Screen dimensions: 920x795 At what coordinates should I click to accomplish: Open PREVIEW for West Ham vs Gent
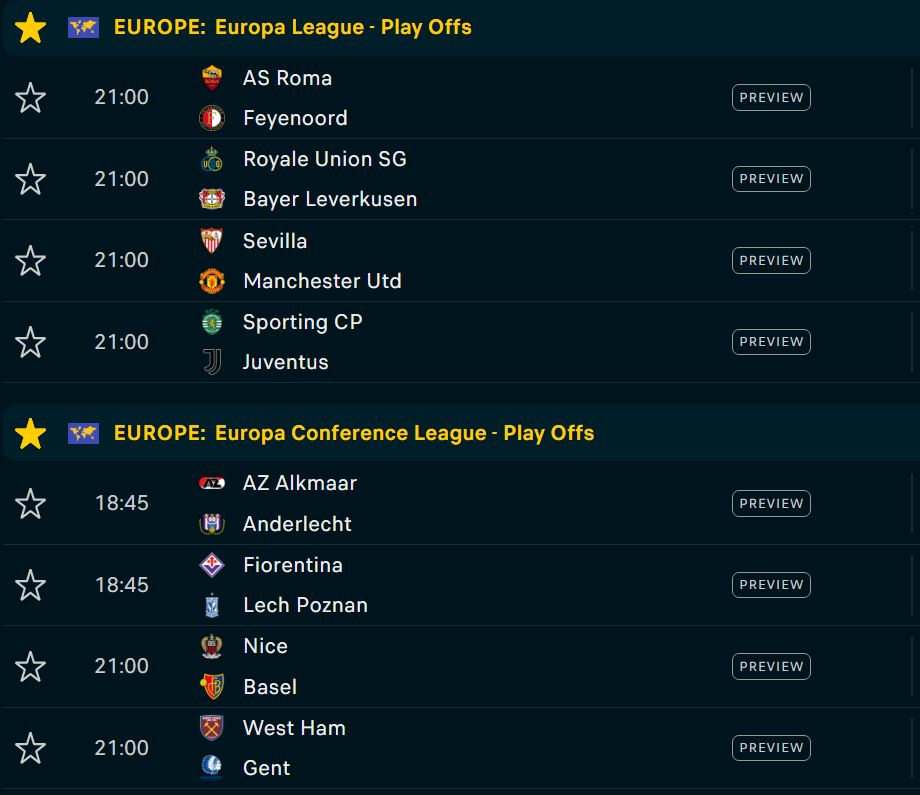click(771, 748)
